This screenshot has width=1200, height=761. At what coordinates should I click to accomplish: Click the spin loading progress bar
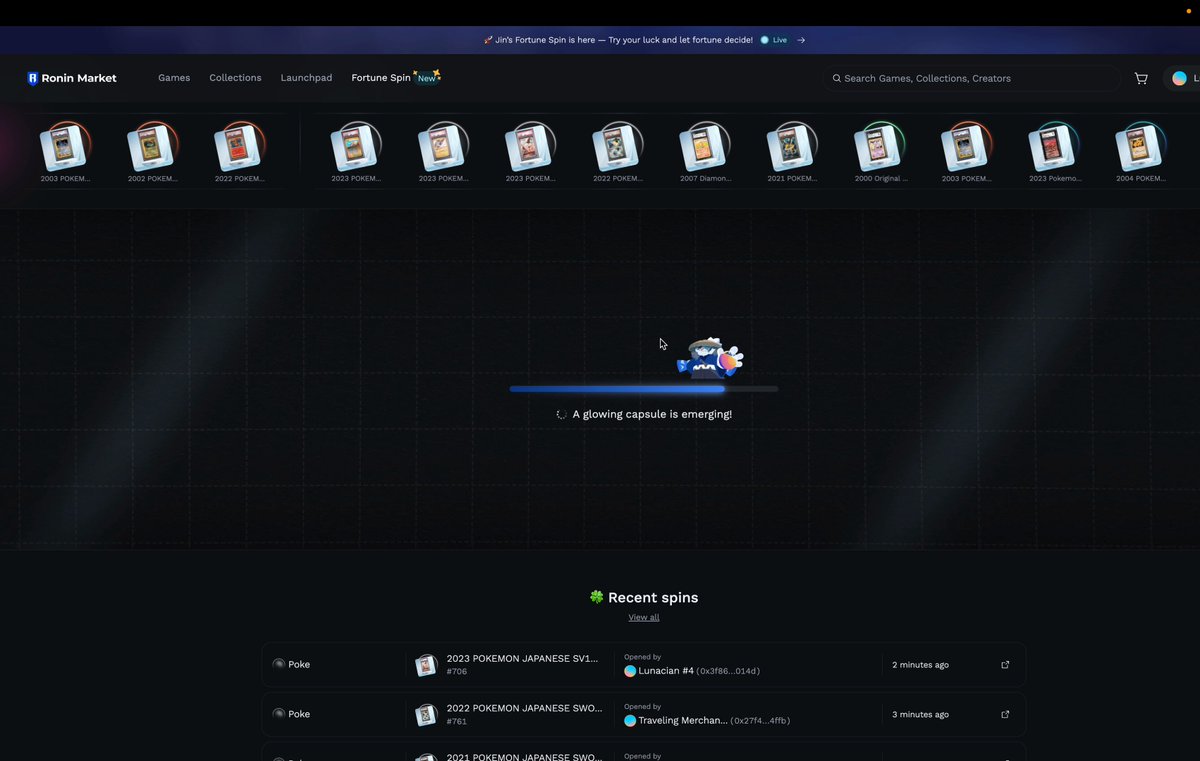644,389
